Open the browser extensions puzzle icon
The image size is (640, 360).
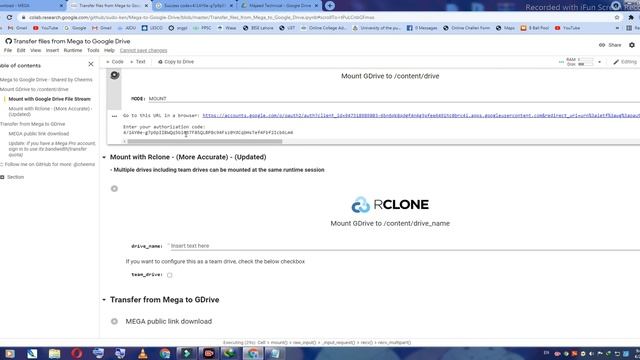tap(631, 18)
